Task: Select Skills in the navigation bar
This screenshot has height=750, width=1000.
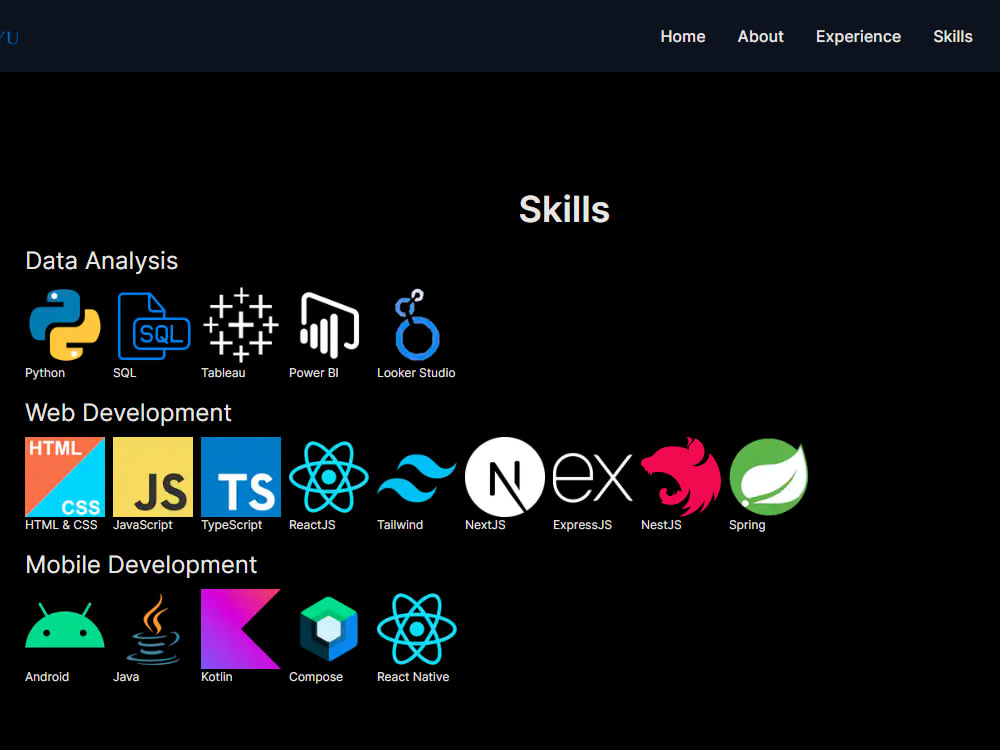Action: (x=953, y=37)
